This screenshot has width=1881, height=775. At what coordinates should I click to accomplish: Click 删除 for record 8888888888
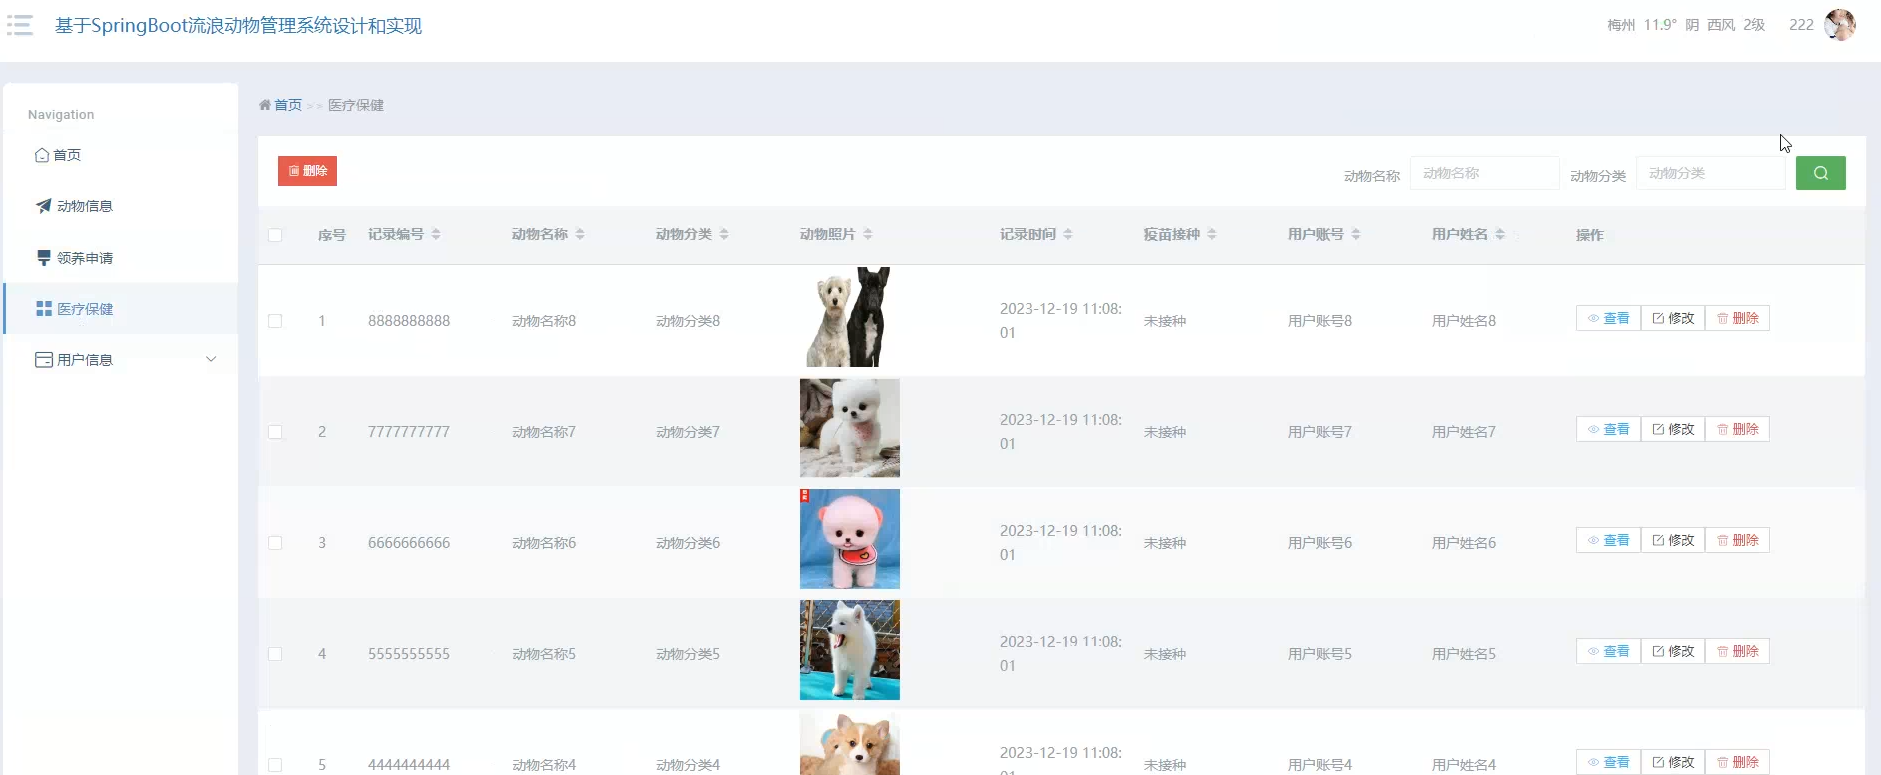pyautogui.click(x=1737, y=318)
